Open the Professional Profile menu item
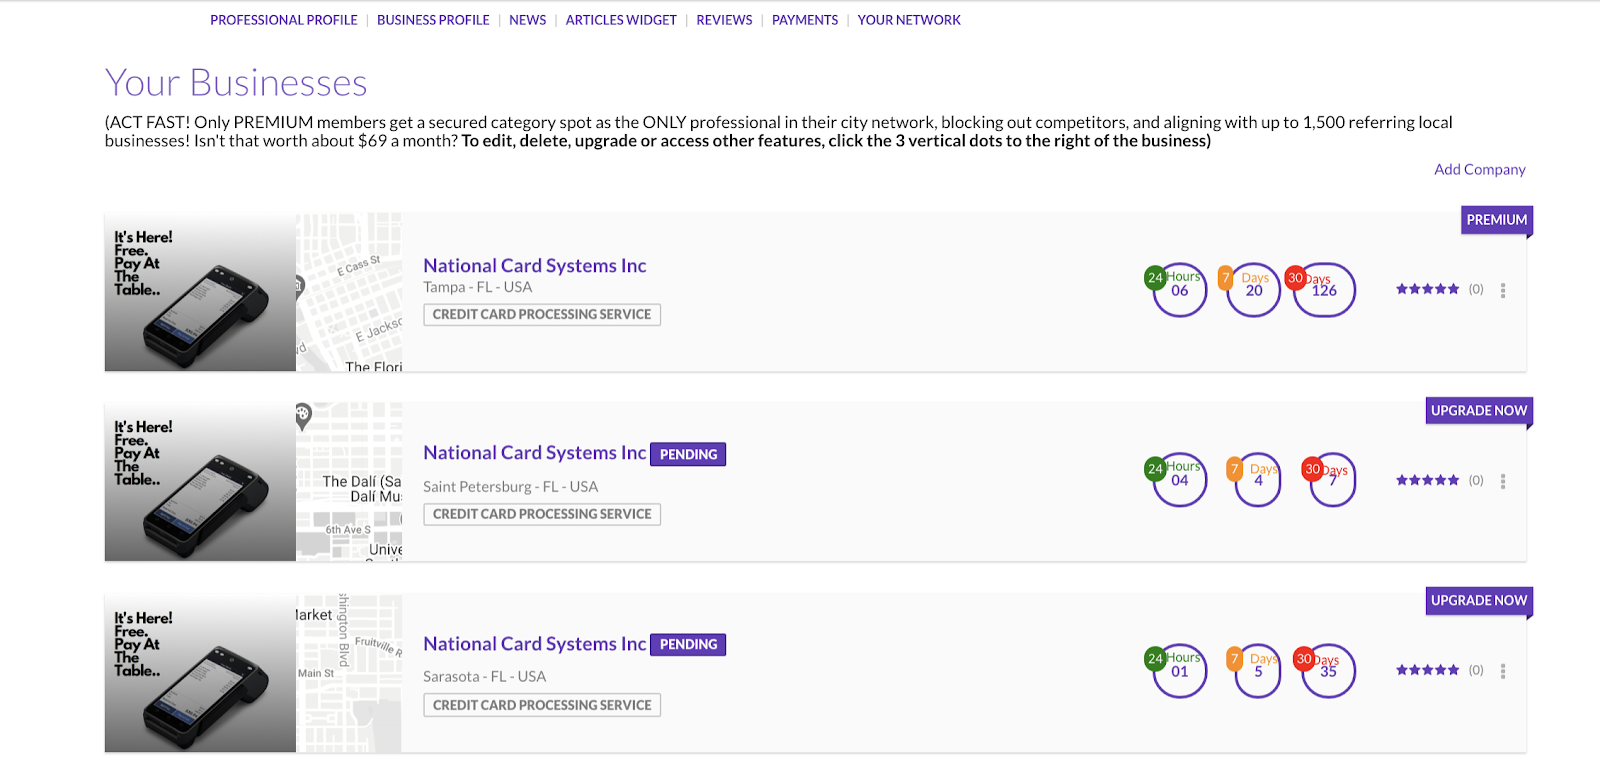The height and width of the screenshot is (762, 1600). pyautogui.click(x=283, y=20)
